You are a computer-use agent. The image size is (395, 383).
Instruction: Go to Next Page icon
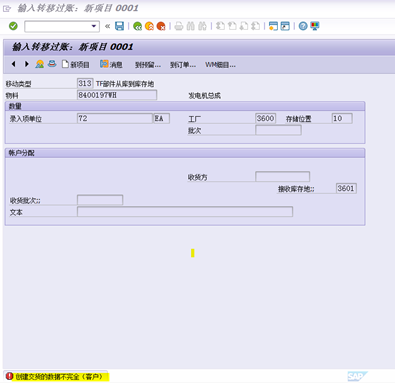coord(244,26)
